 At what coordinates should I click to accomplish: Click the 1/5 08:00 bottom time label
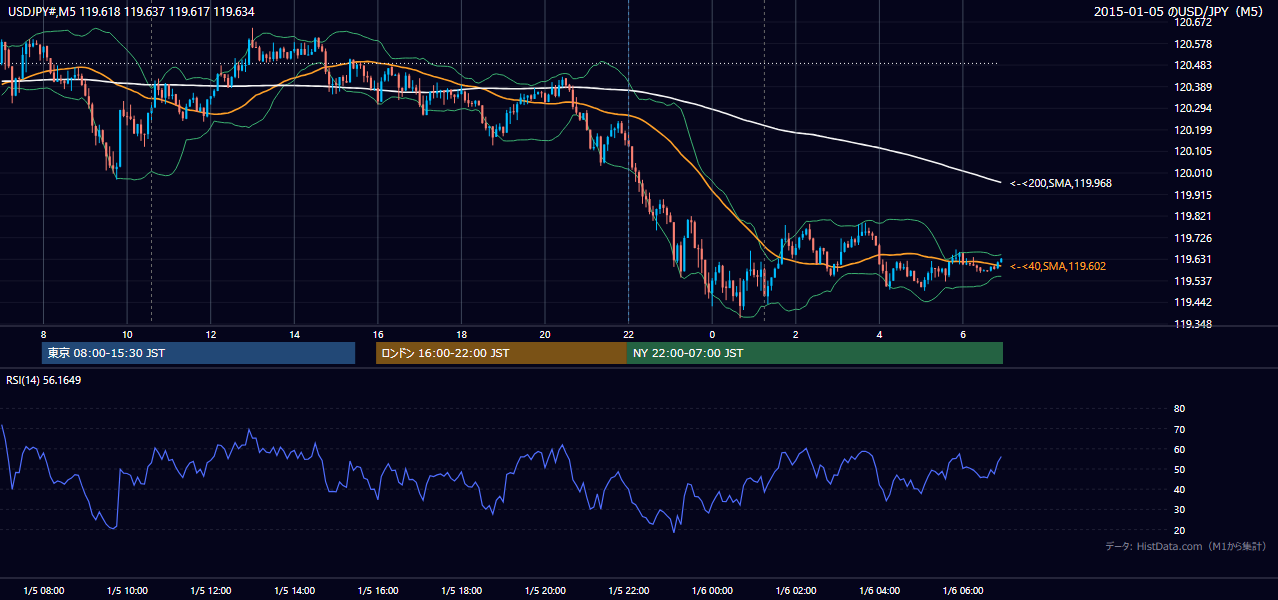pyautogui.click(x=43, y=591)
